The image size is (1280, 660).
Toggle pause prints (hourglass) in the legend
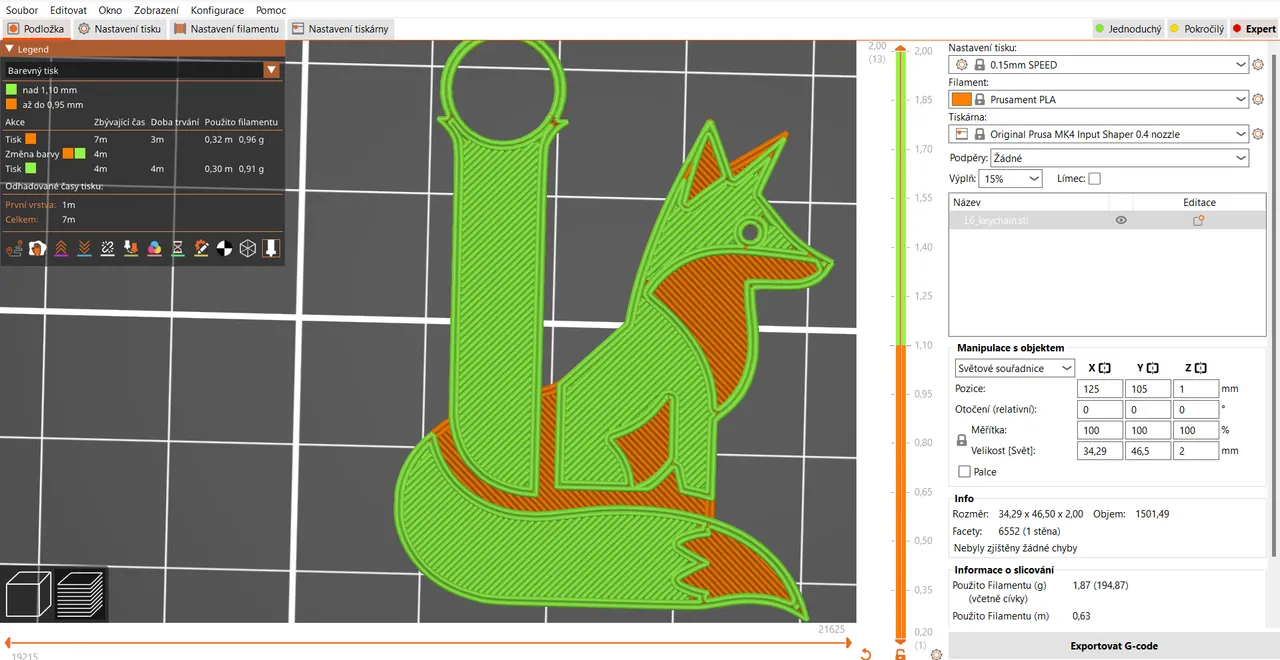click(176, 248)
